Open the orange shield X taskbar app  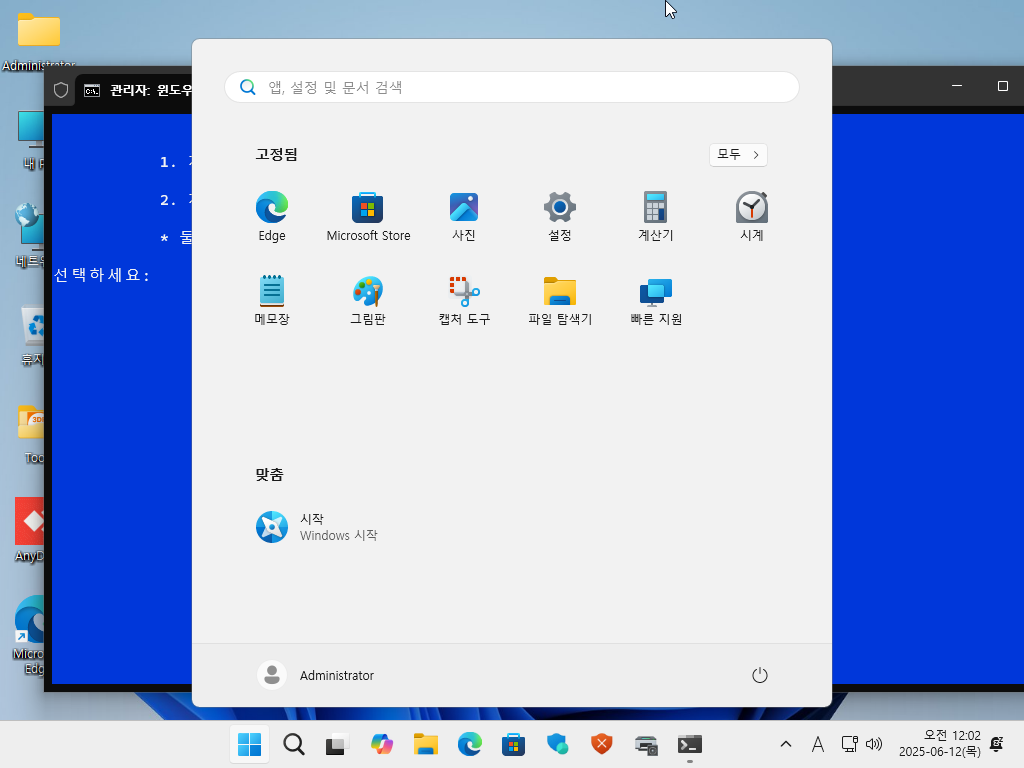(x=601, y=744)
